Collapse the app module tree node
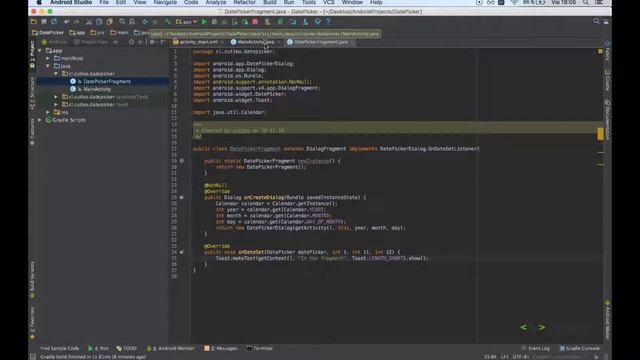This screenshot has width=640, height=360. click(x=40, y=51)
